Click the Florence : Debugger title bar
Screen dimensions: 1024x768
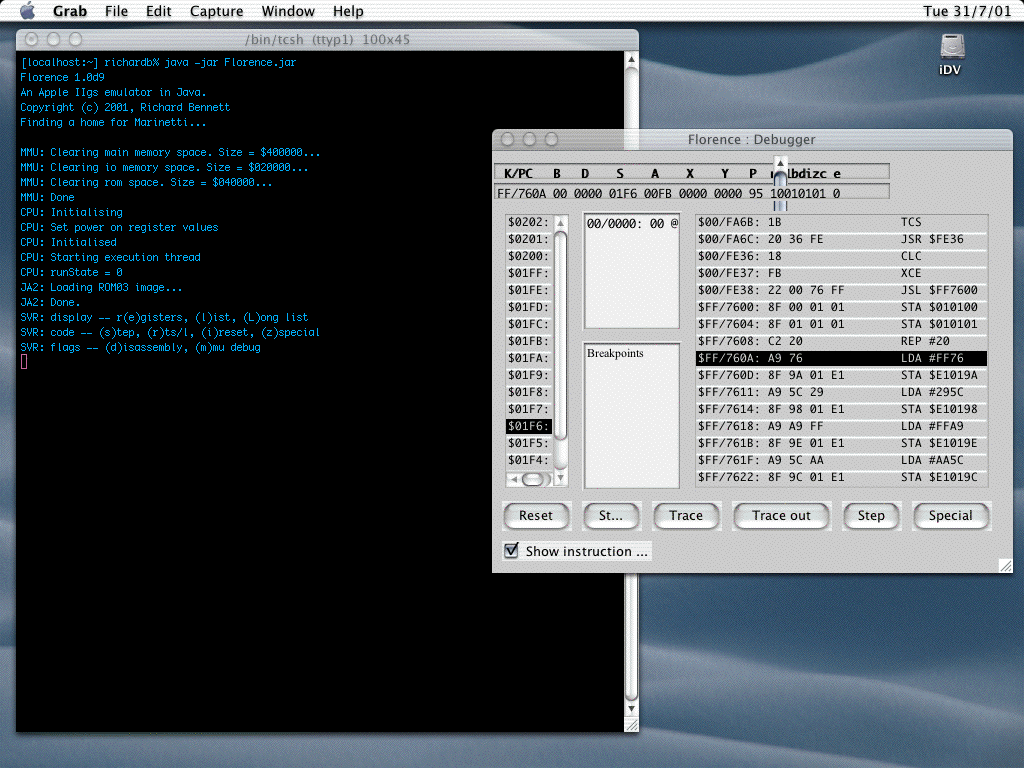click(x=752, y=139)
